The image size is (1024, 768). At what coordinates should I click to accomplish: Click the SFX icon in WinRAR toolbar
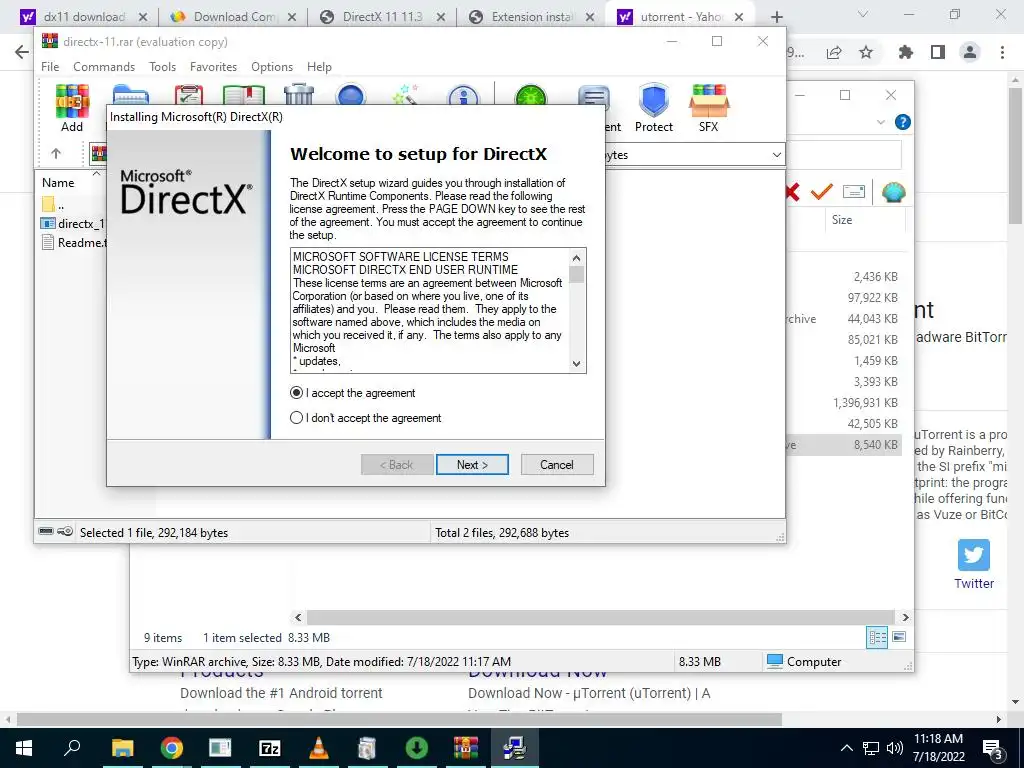[x=709, y=100]
